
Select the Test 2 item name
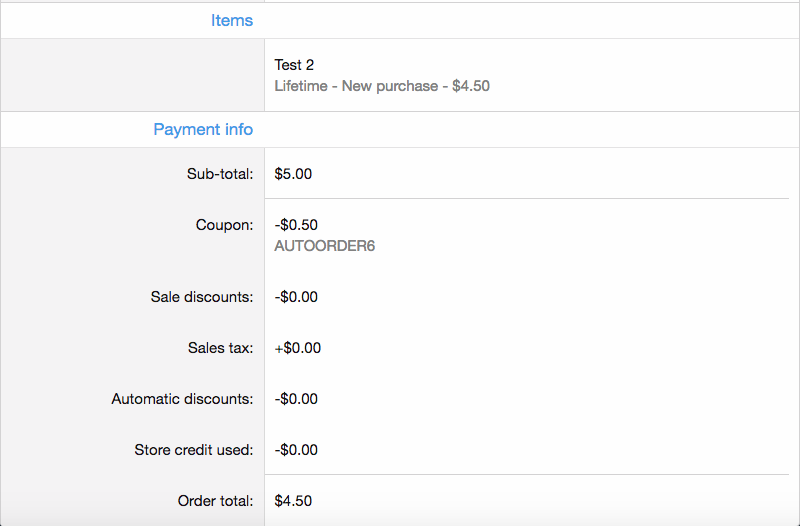[x=294, y=65]
